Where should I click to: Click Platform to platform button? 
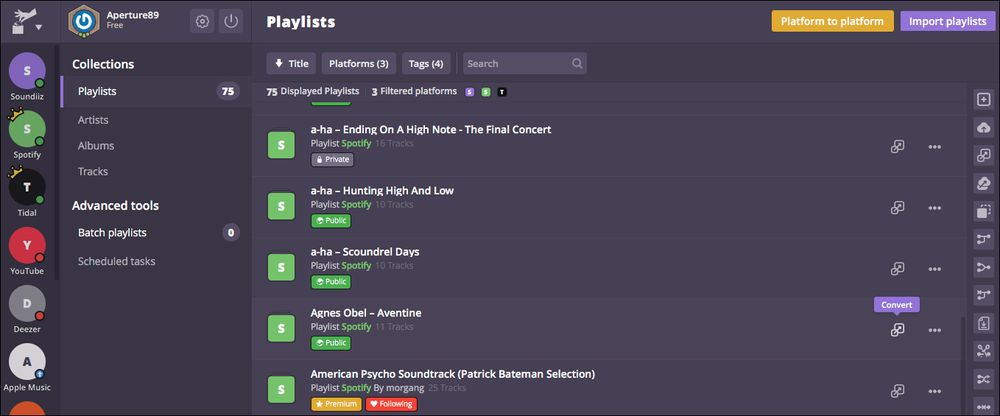(x=832, y=21)
